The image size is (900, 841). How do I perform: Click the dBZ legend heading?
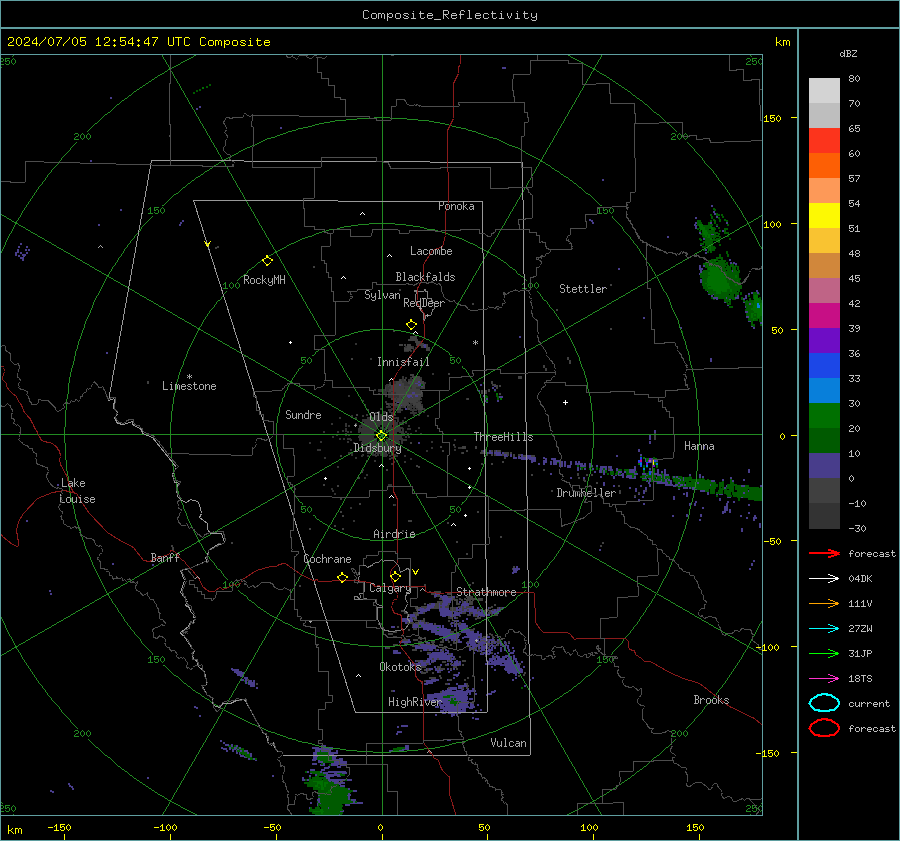(848, 53)
